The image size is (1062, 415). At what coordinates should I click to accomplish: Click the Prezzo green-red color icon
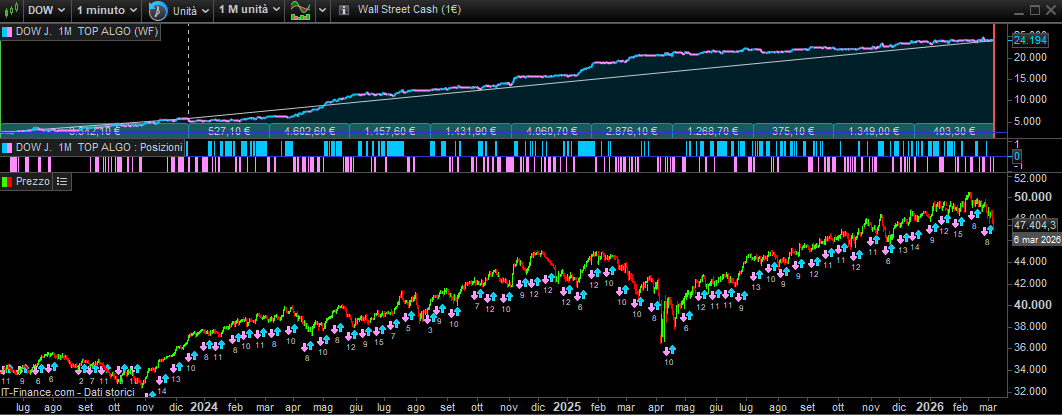pyautogui.click(x=8, y=181)
